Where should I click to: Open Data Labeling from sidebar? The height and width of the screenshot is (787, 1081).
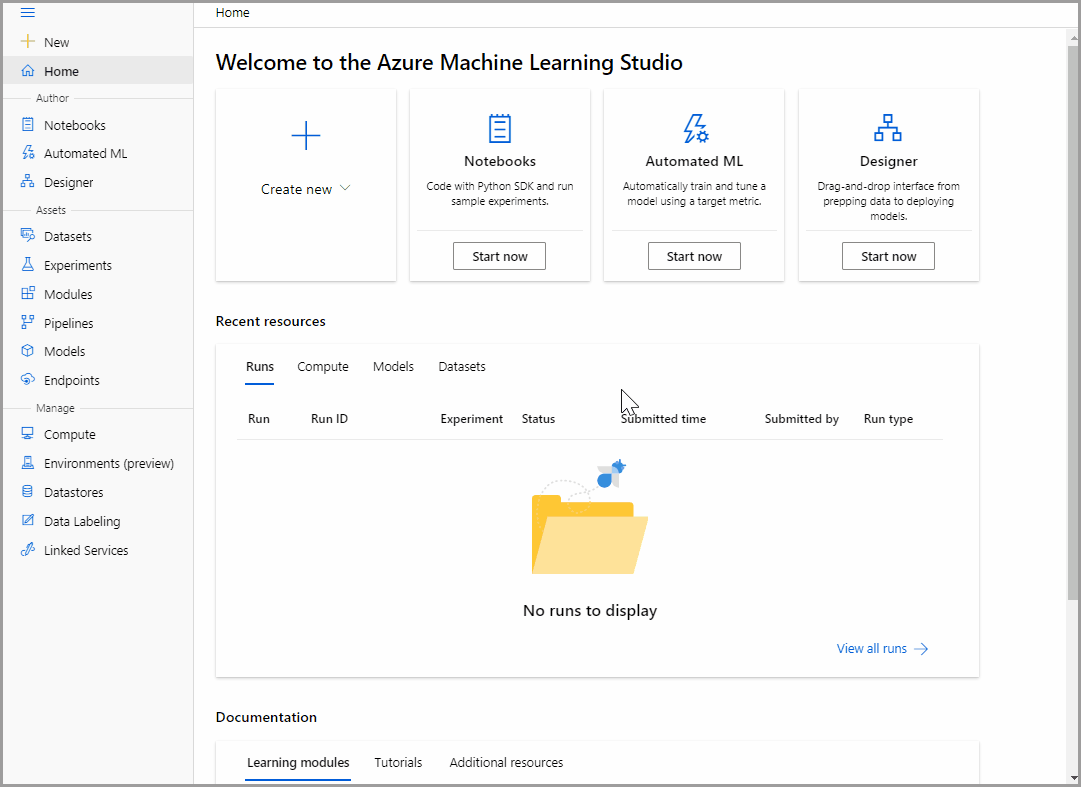[81, 522]
